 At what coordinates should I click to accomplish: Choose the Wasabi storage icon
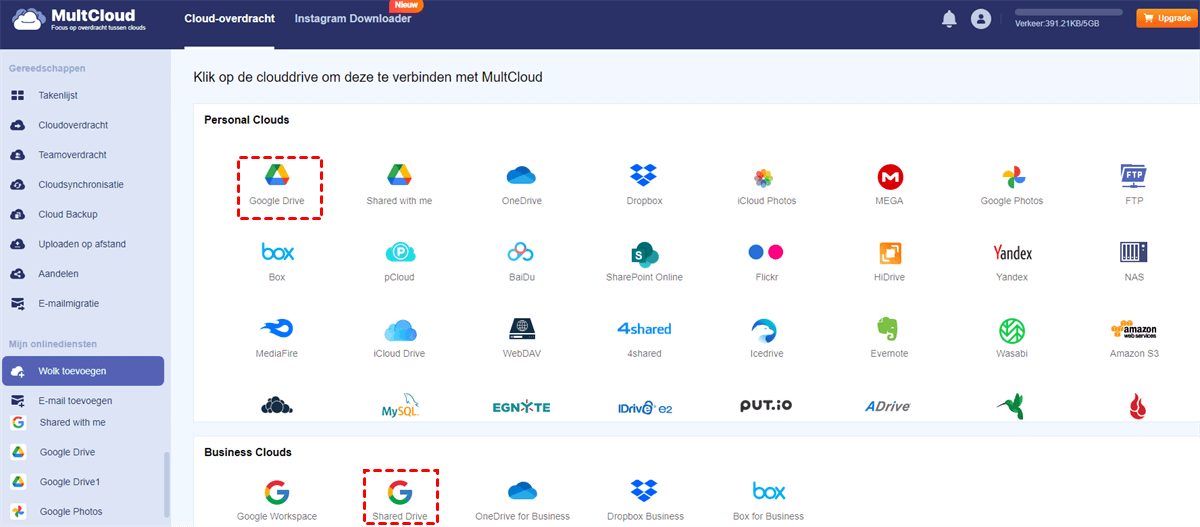point(1011,338)
